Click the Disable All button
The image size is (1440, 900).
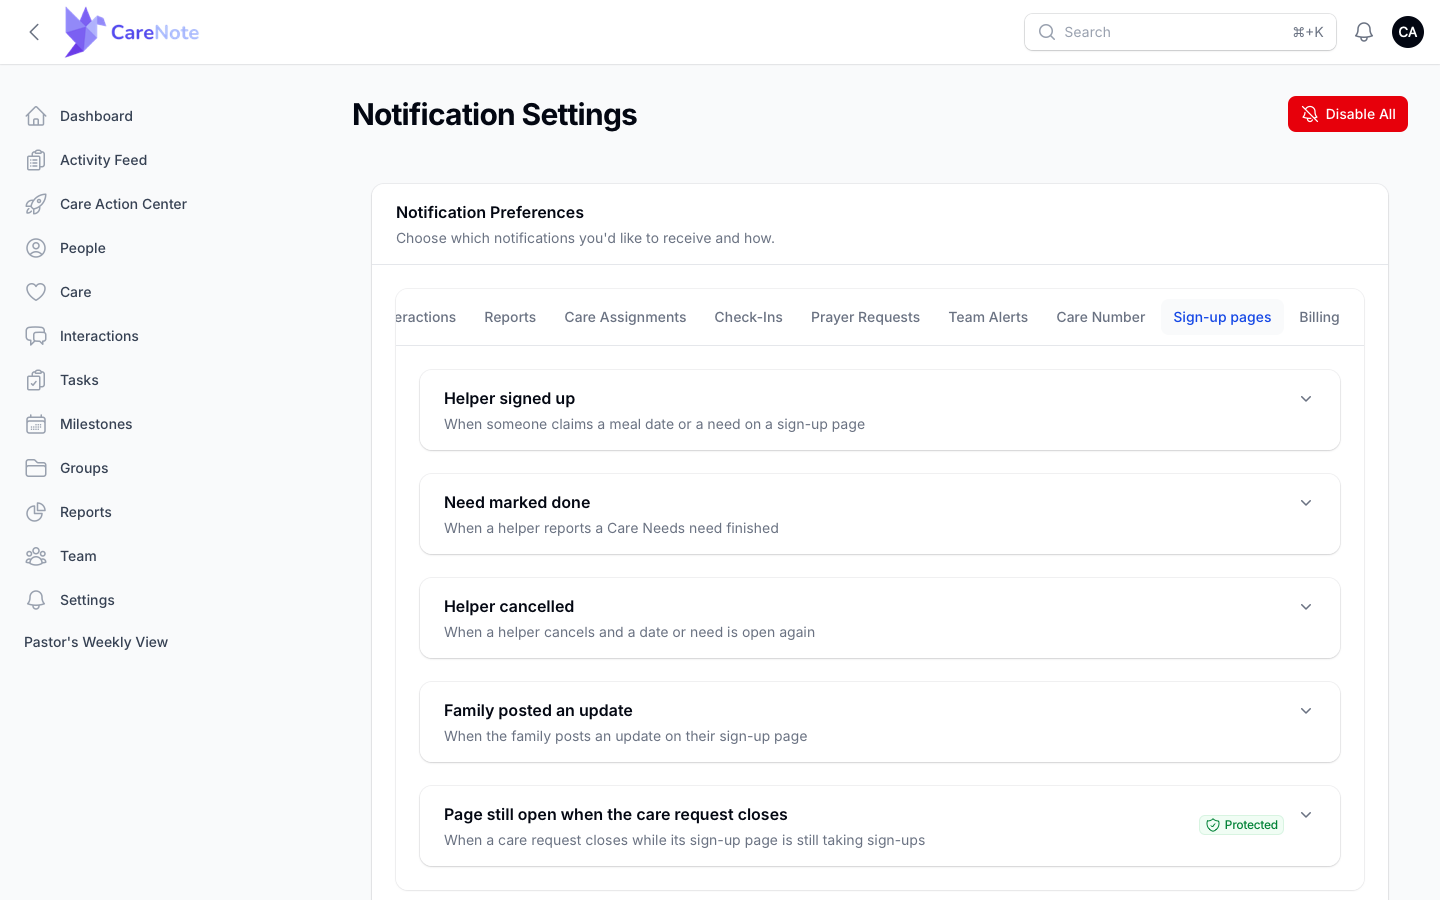(1348, 114)
